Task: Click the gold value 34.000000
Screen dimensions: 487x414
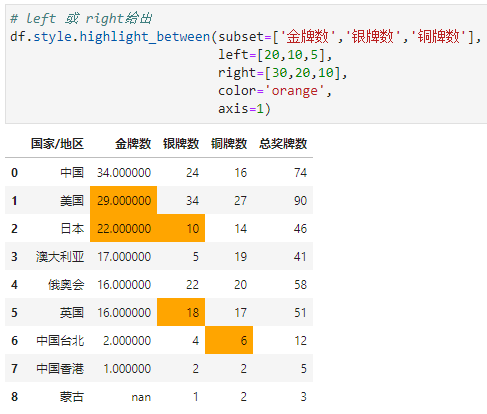Action: click(124, 173)
